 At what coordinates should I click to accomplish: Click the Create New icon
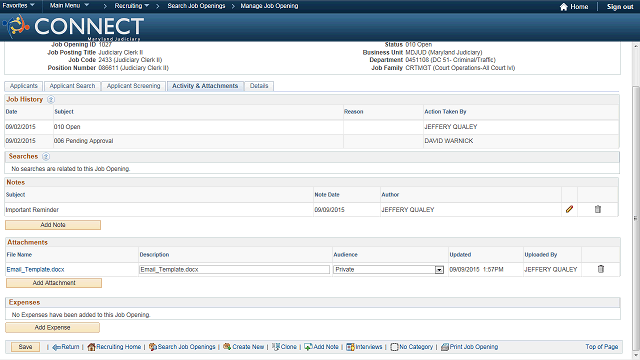point(227,347)
